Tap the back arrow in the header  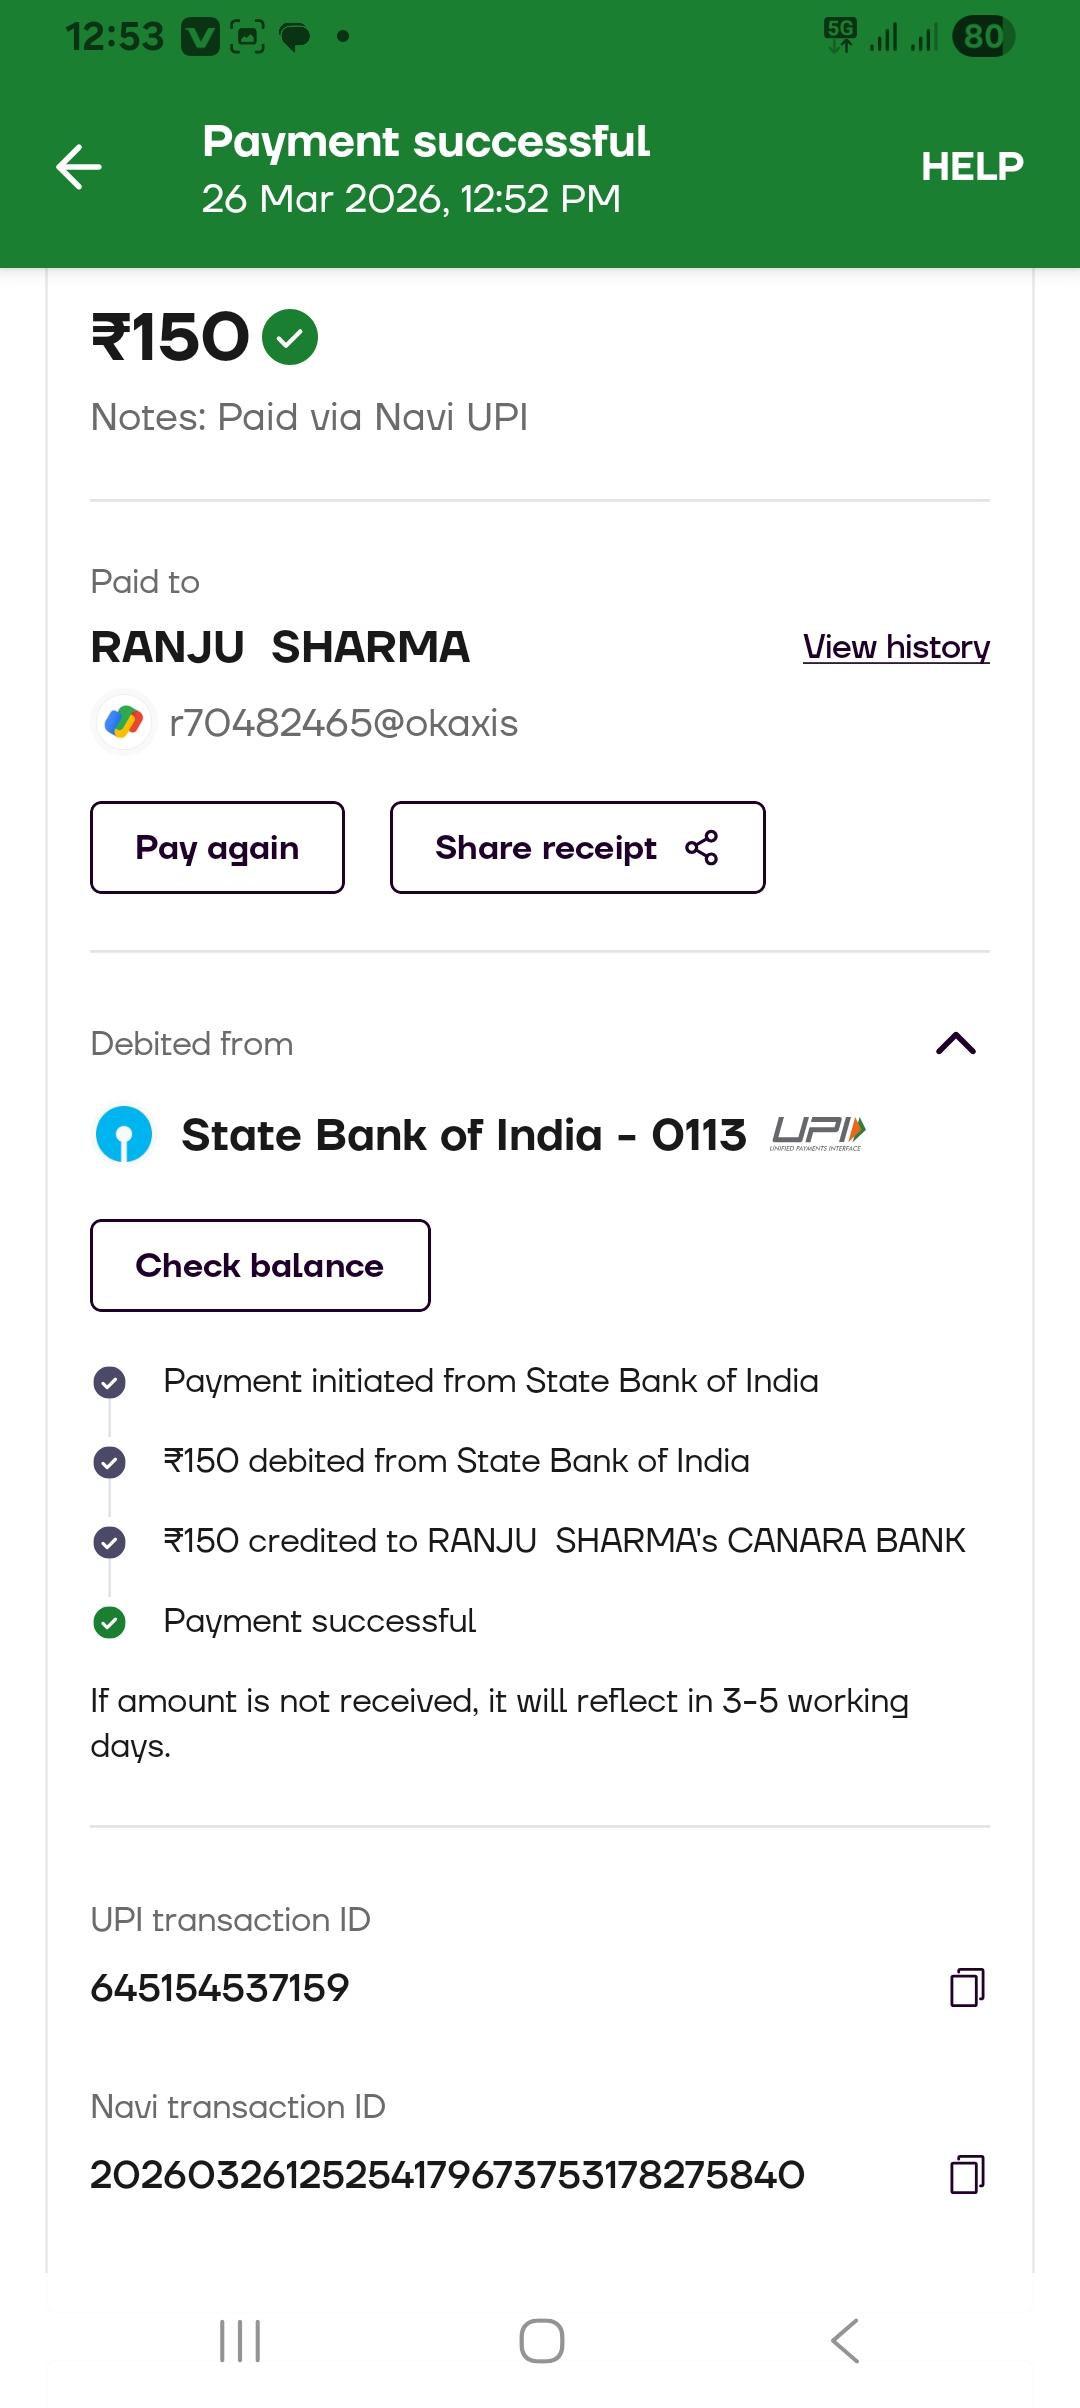tap(79, 166)
